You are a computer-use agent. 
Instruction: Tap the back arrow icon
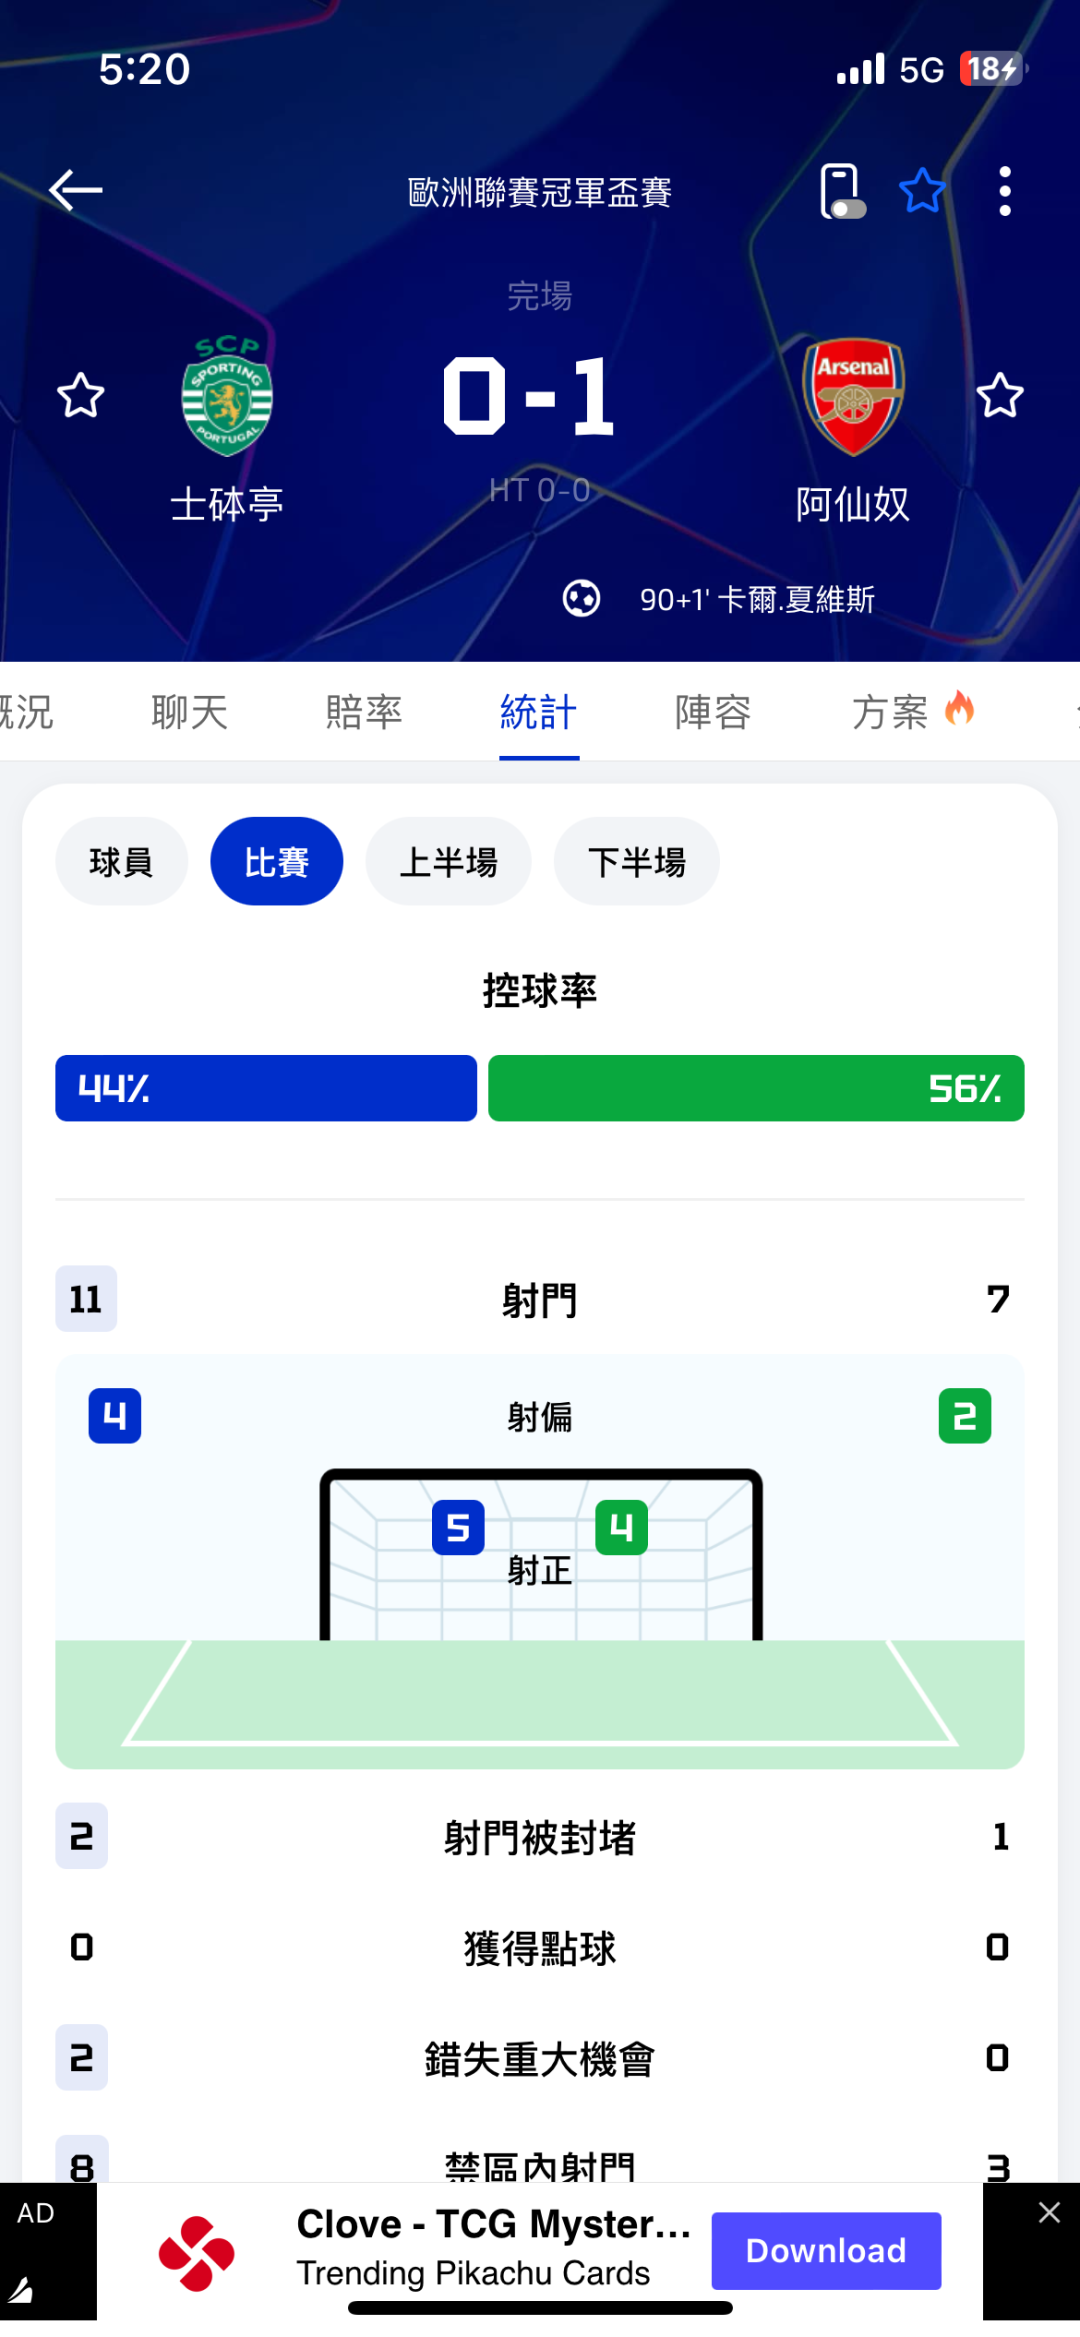click(x=76, y=190)
